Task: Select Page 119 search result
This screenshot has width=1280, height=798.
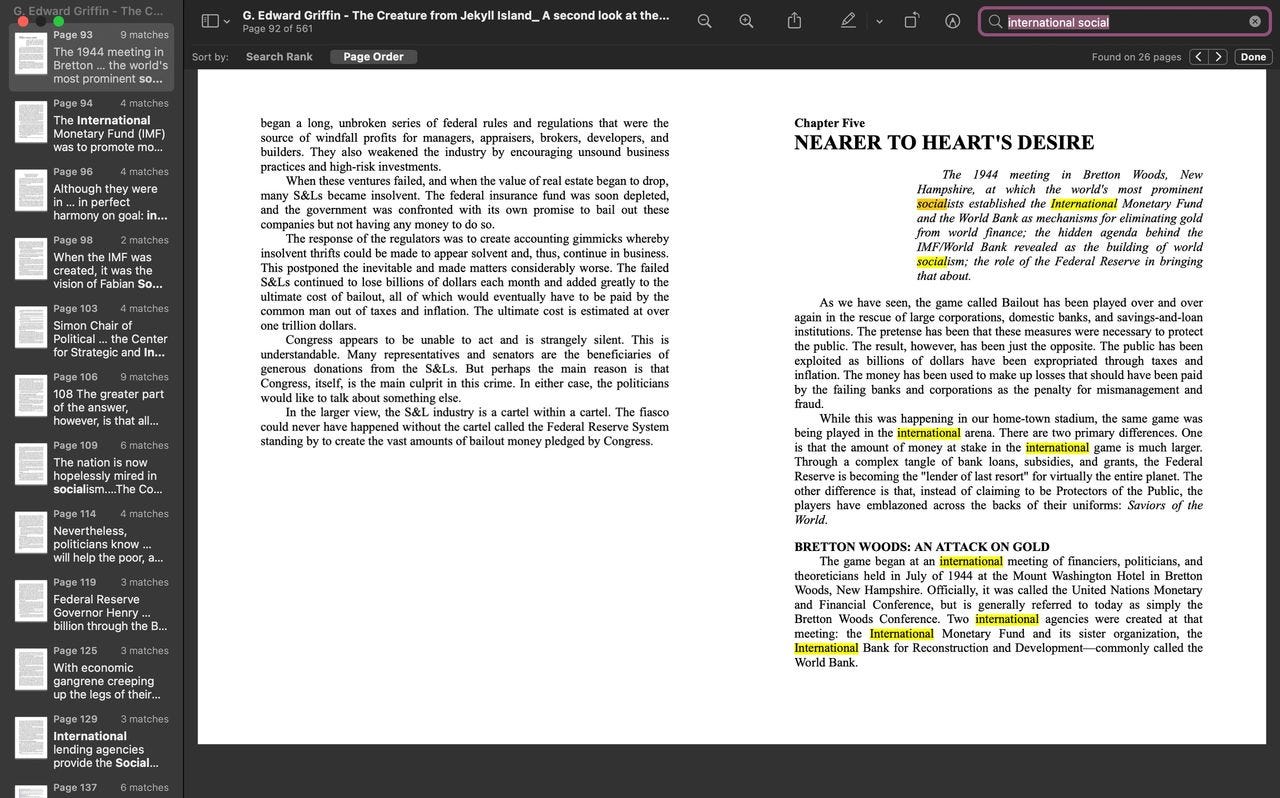Action: (92, 604)
